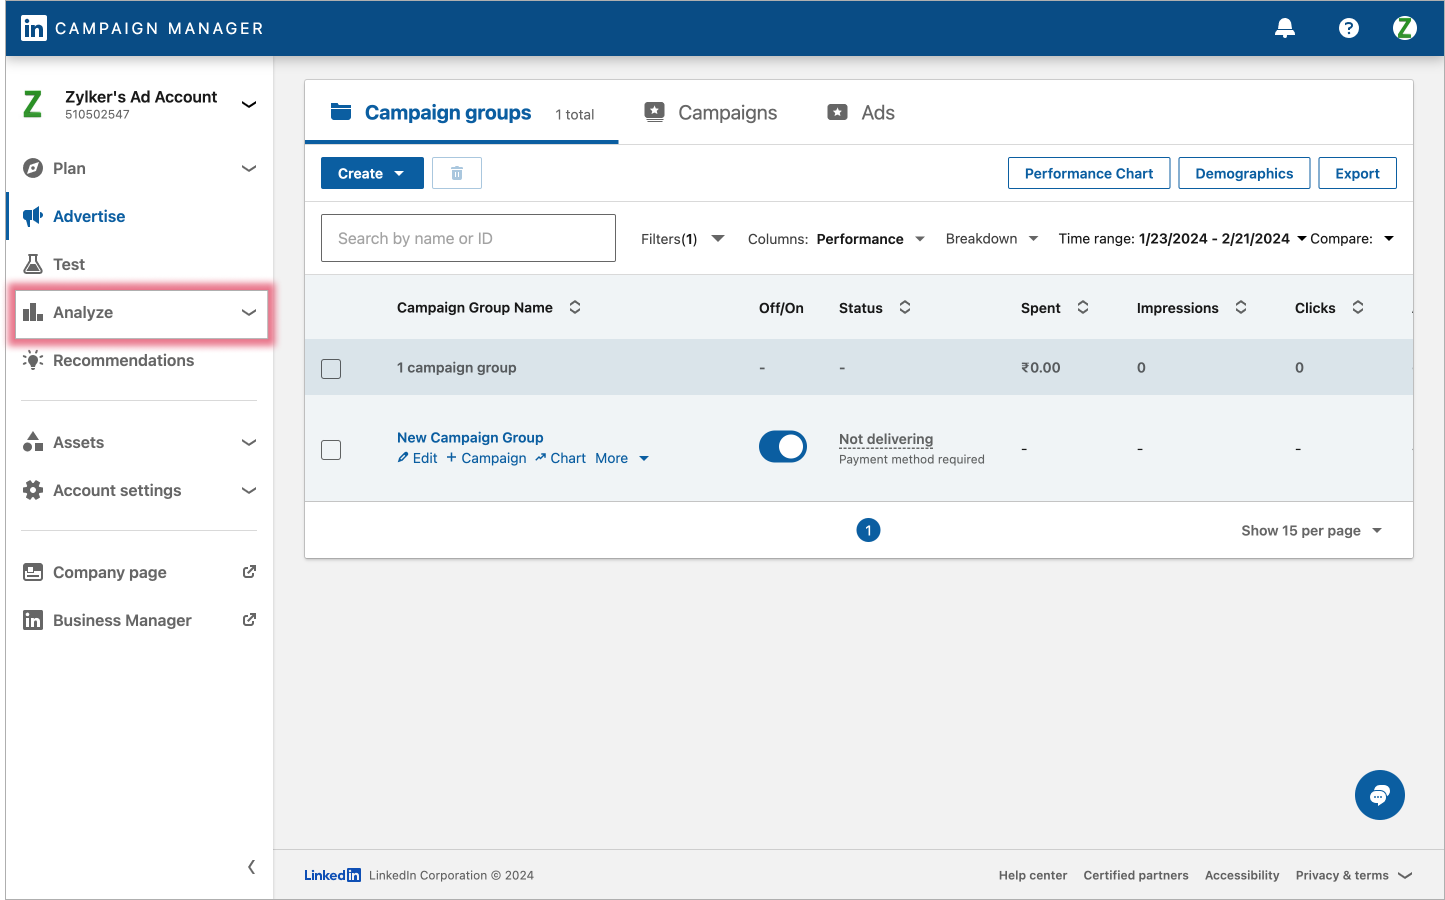1445x900 pixels.
Task: Open the notifications bell icon
Action: coord(1285,28)
